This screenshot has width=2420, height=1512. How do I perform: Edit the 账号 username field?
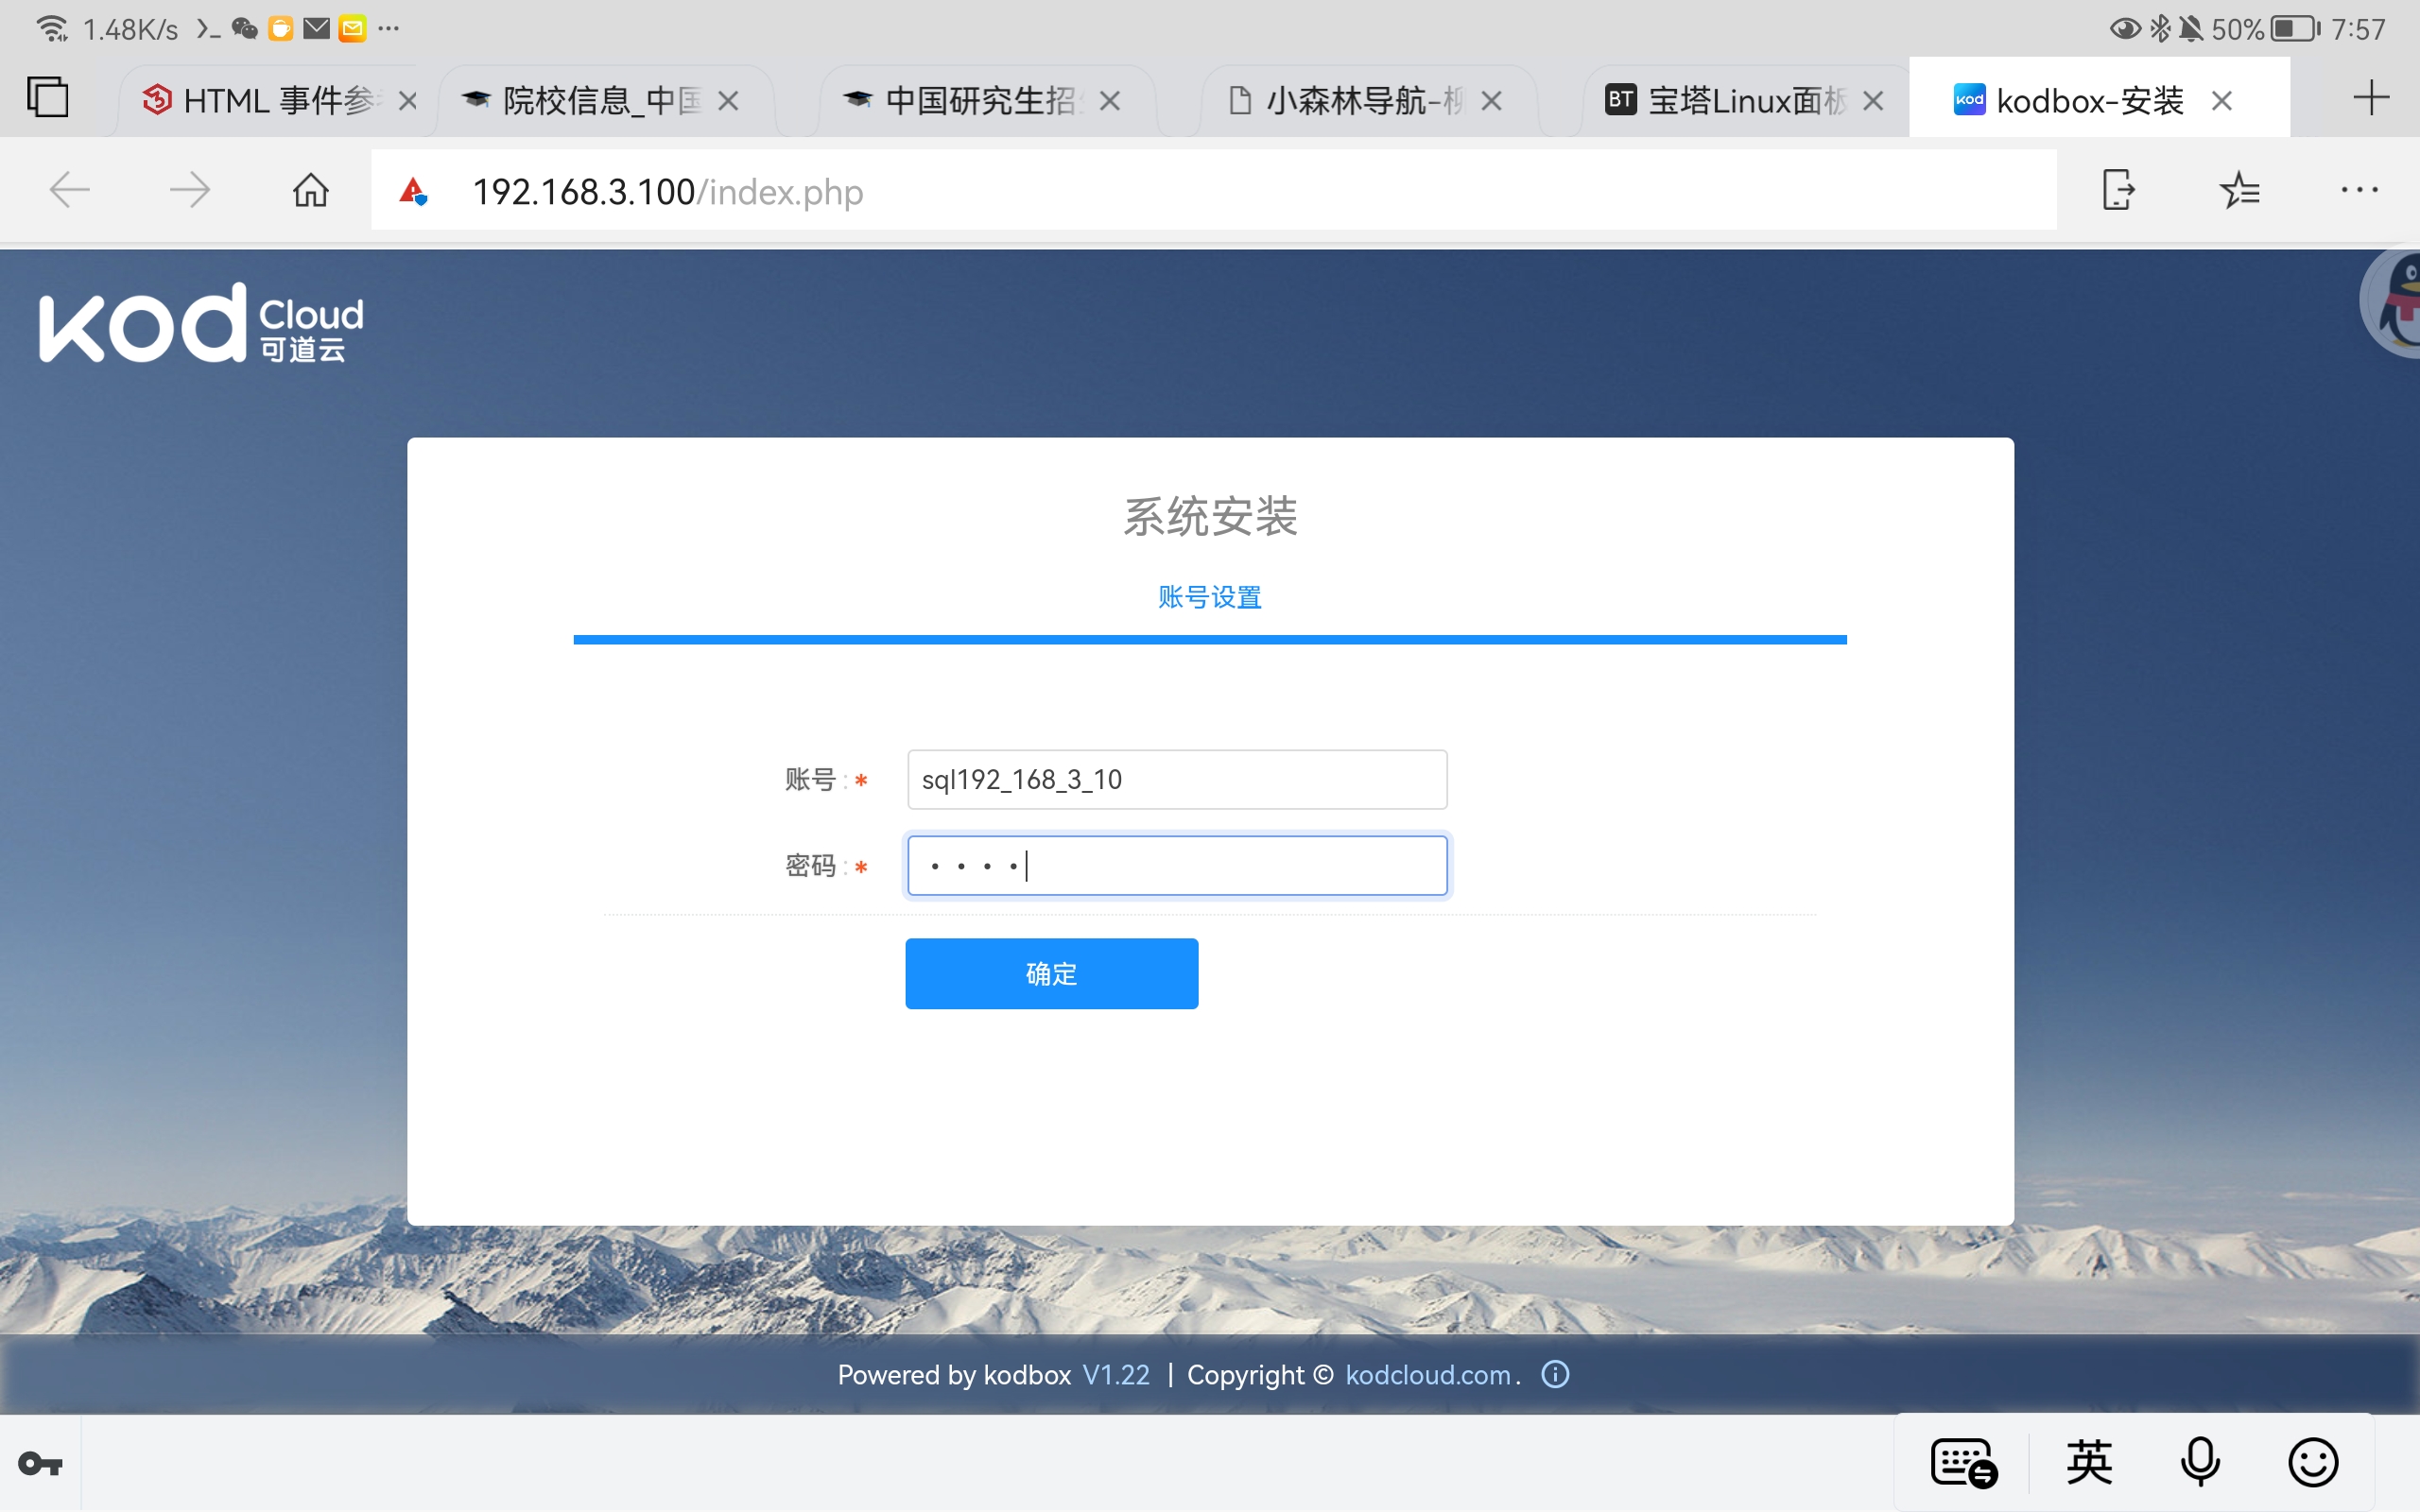pos(1177,779)
